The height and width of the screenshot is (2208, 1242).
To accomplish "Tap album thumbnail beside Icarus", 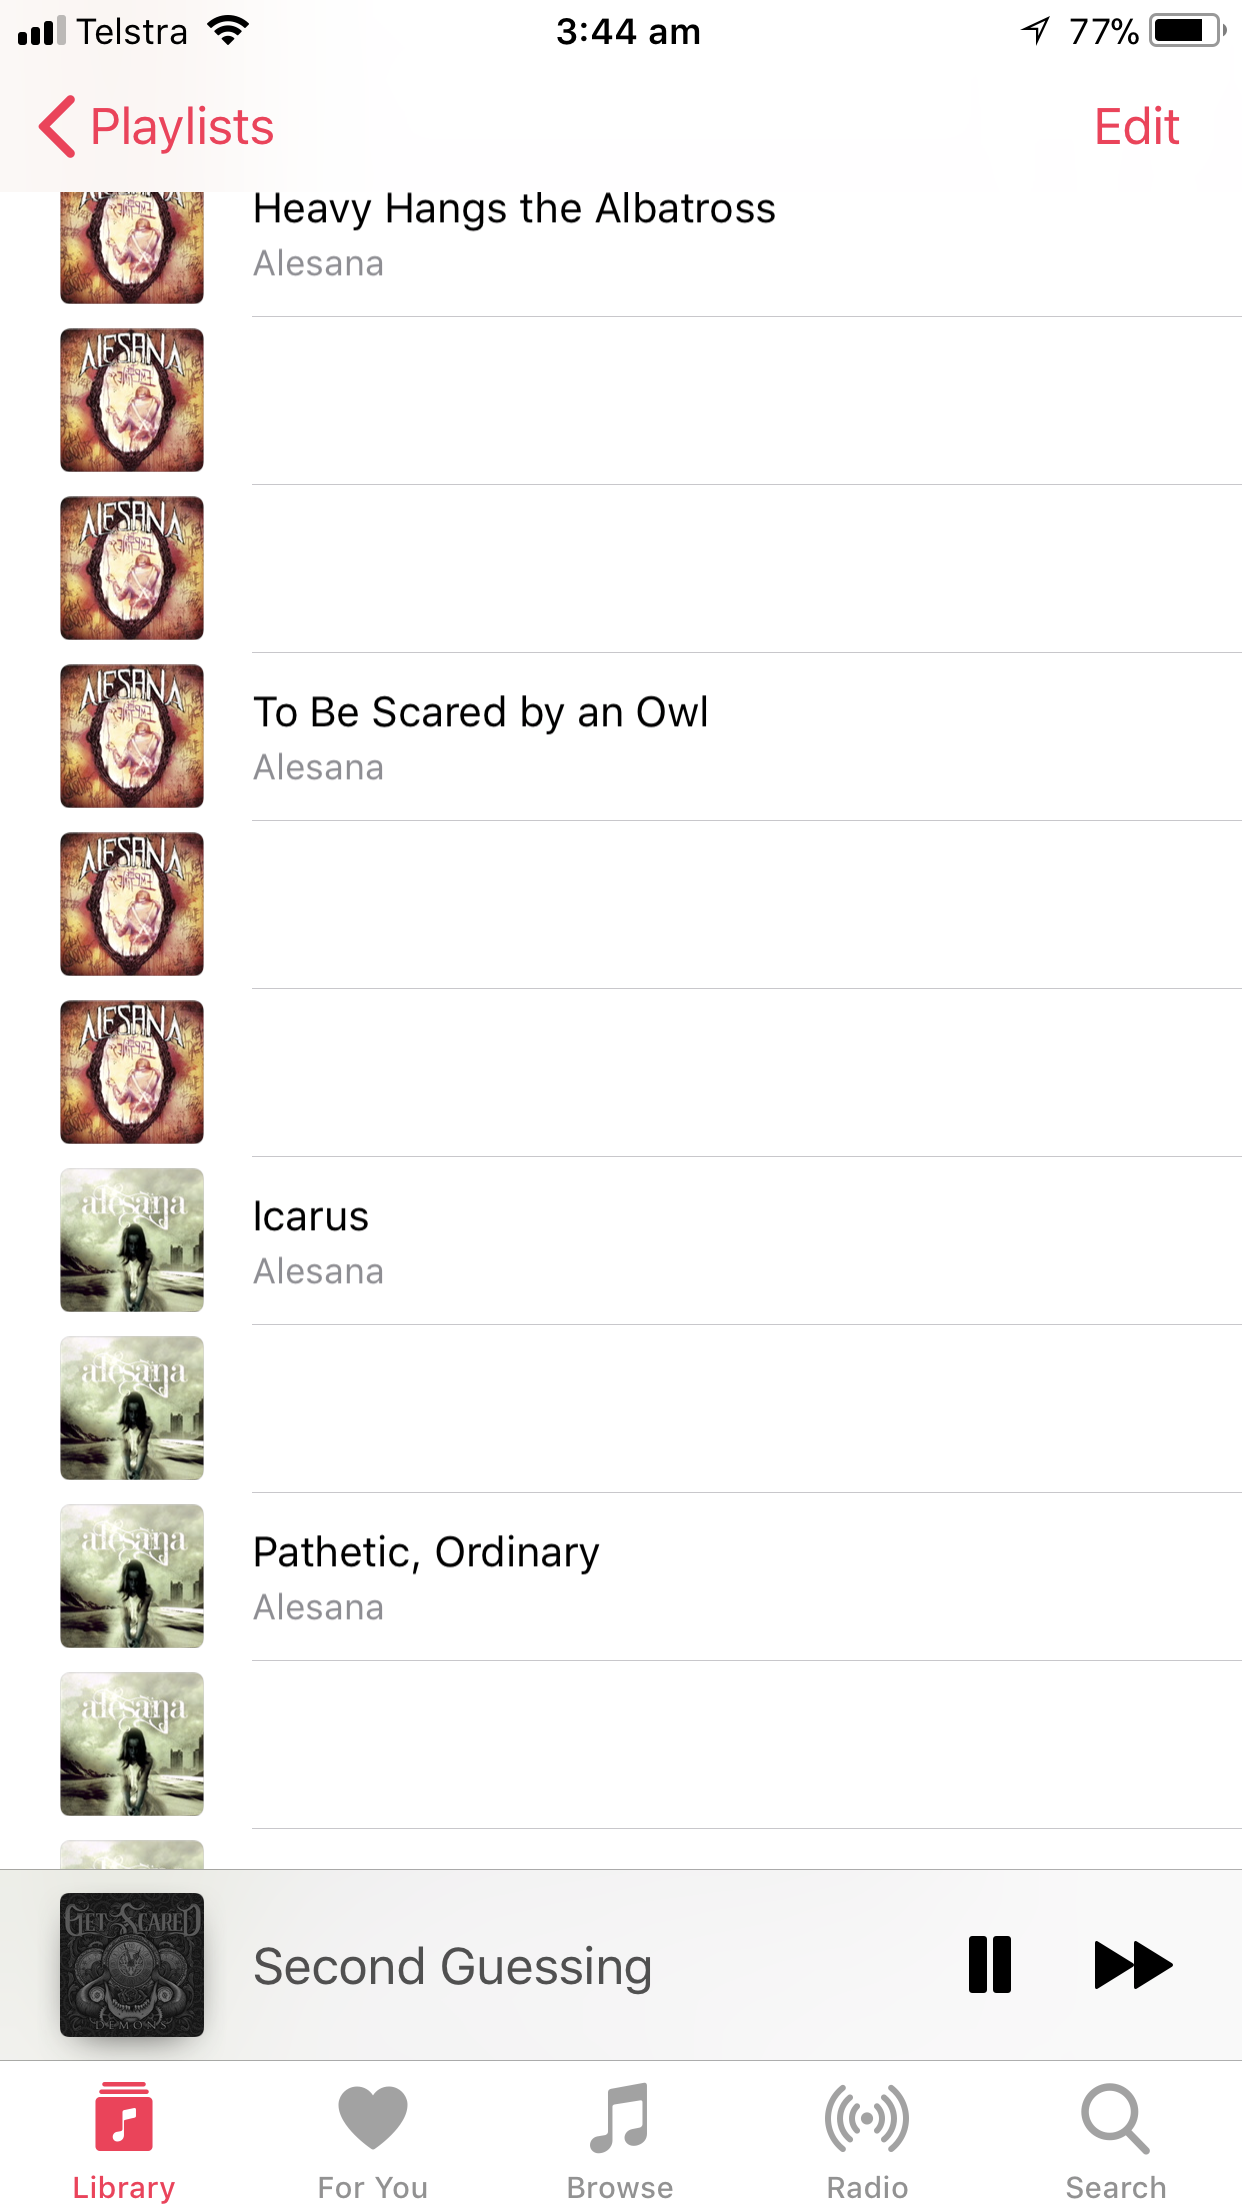I will [x=132, y=1240].
